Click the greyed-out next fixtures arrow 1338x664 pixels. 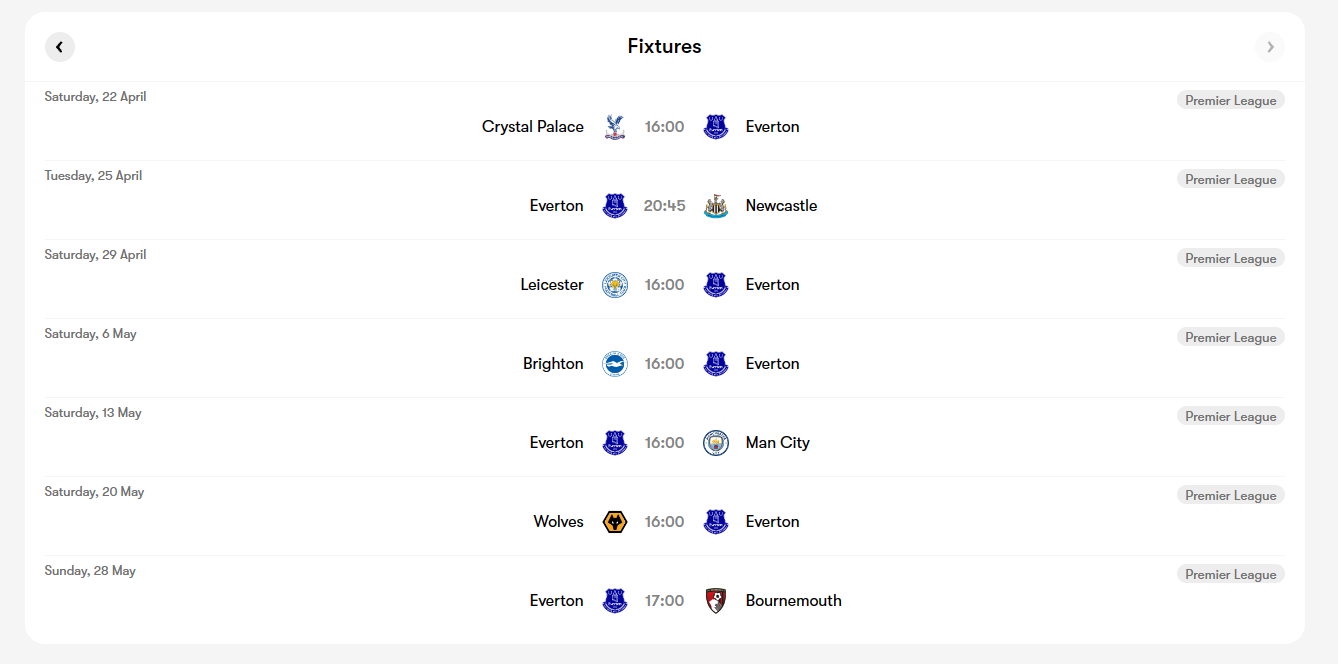click(1270, 47)
